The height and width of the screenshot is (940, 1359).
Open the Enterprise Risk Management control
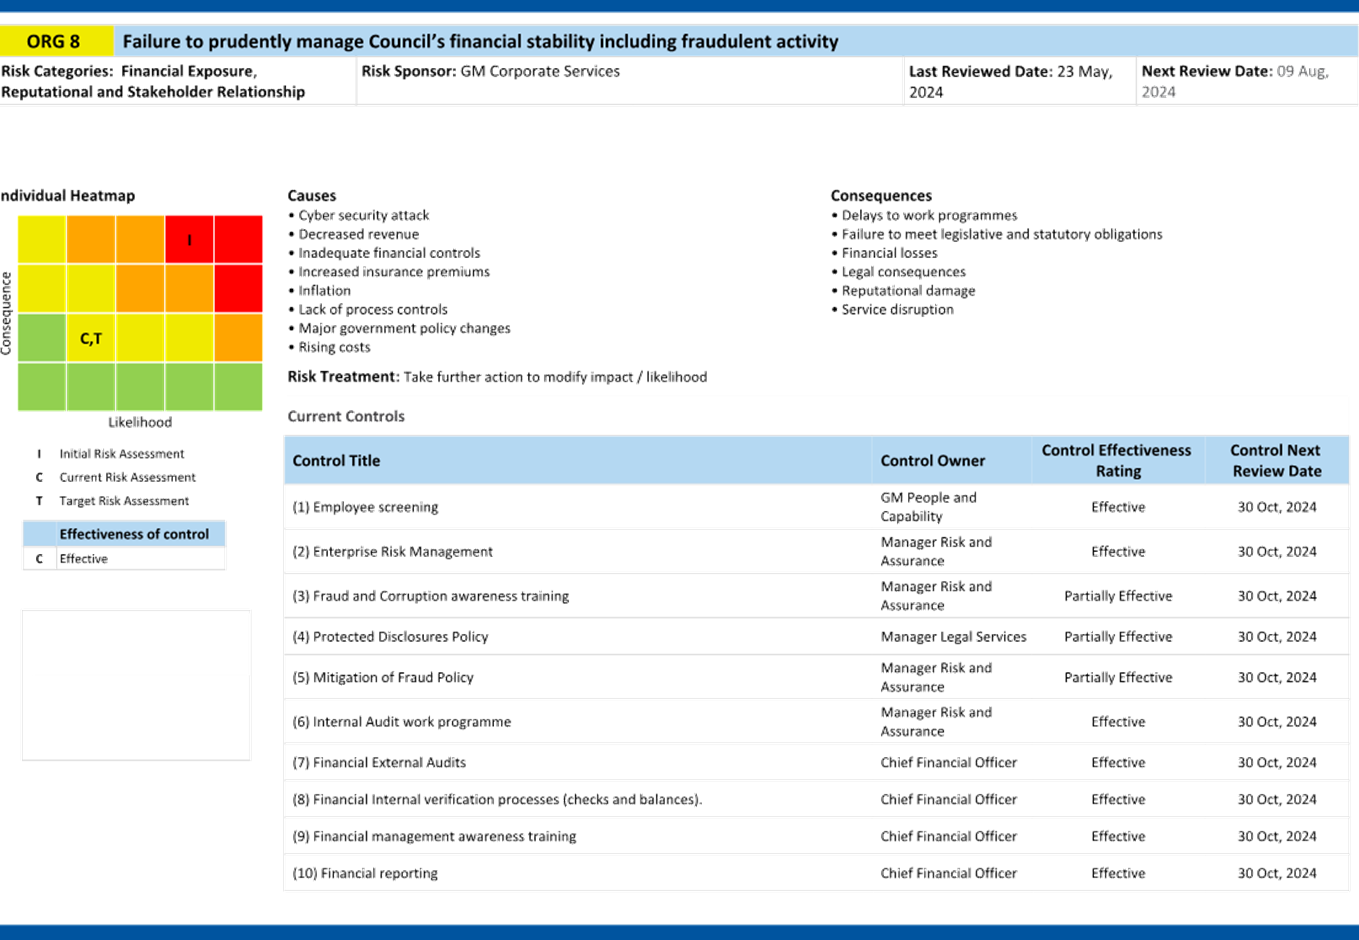(x=394, y=551)
